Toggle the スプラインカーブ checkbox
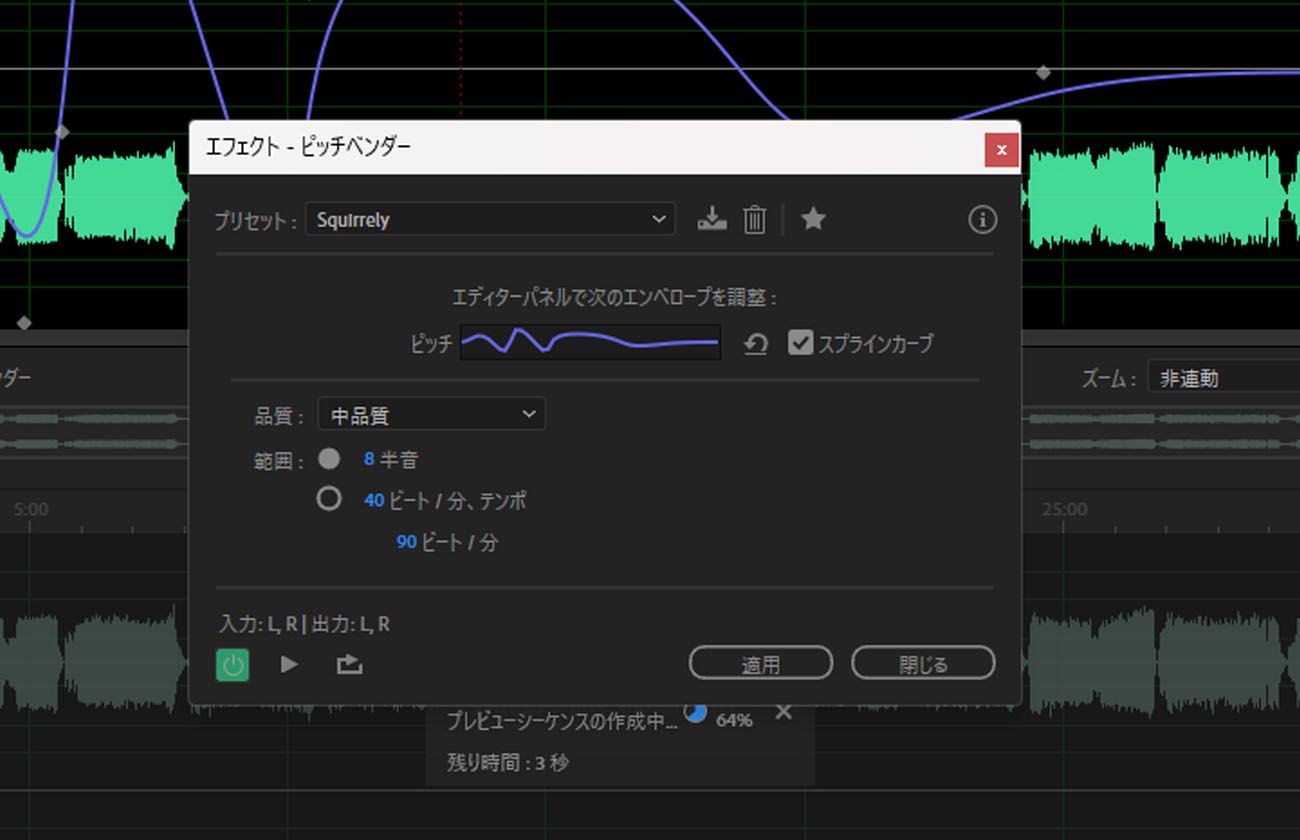Screen dimensions: 1300x840 click(800, 343)
